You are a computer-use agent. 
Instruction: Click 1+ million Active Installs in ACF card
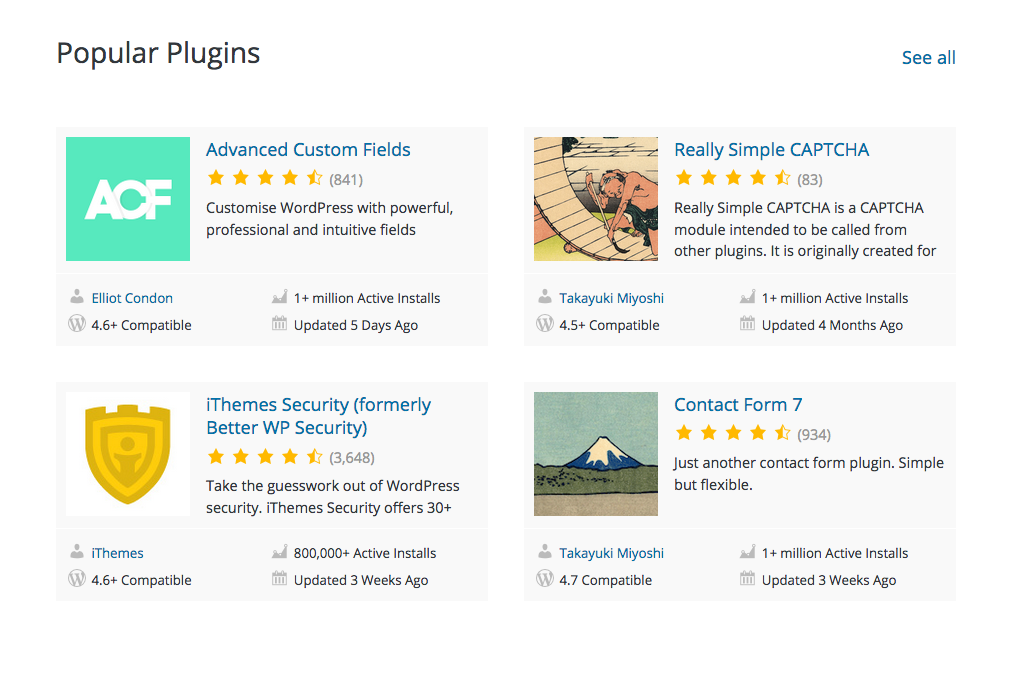(367, 298)
